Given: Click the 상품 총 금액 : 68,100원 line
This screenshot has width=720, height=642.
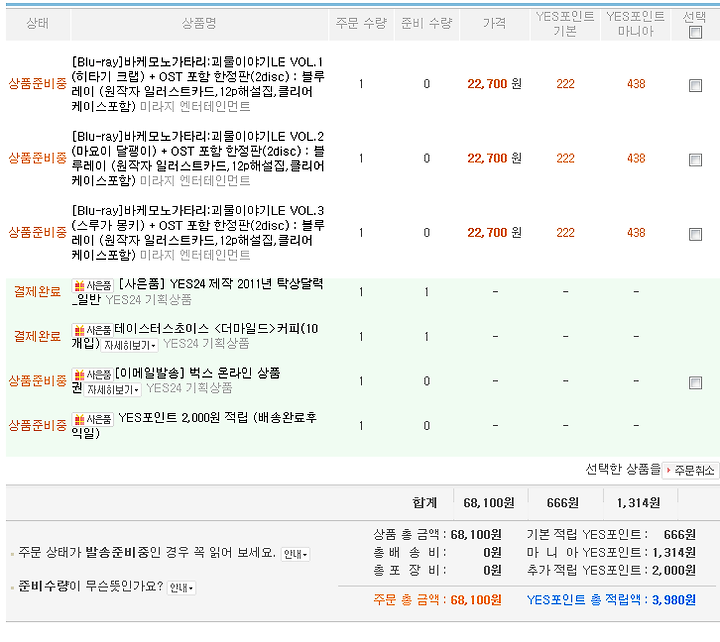Looking at the screenshot, I should [437, 535].
